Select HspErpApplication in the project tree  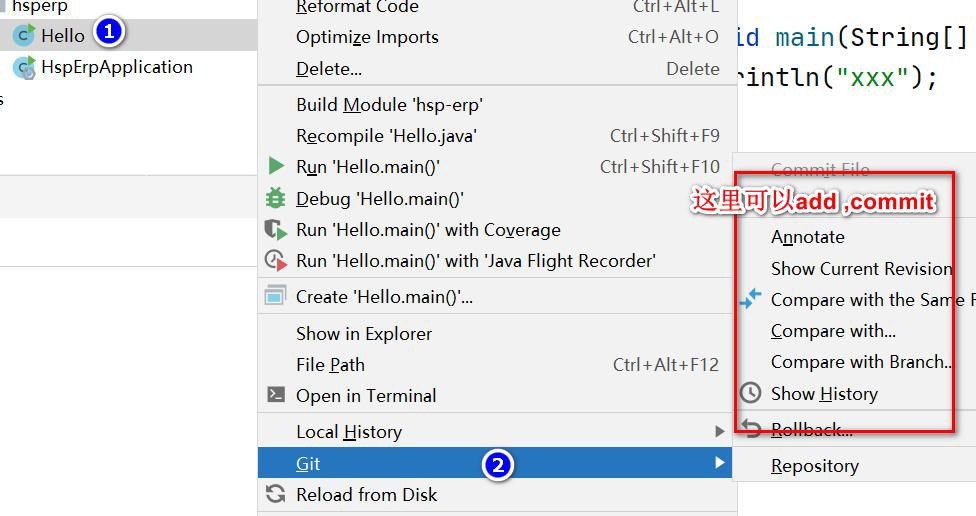[116, 68]
